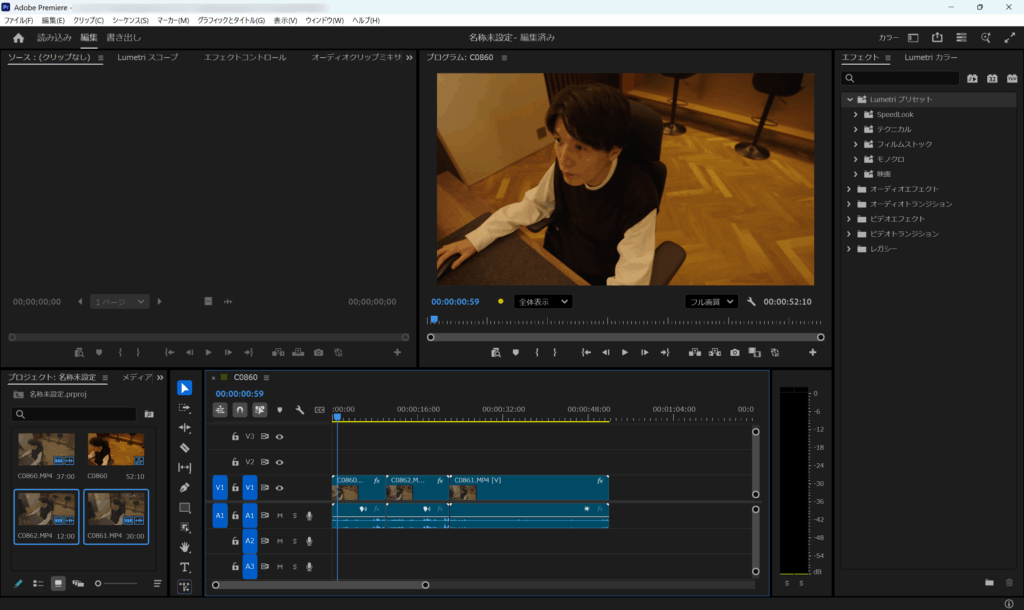The image size is (1024, 610).
Task: Select the Type (T) tool
Action: coord(185,567)
